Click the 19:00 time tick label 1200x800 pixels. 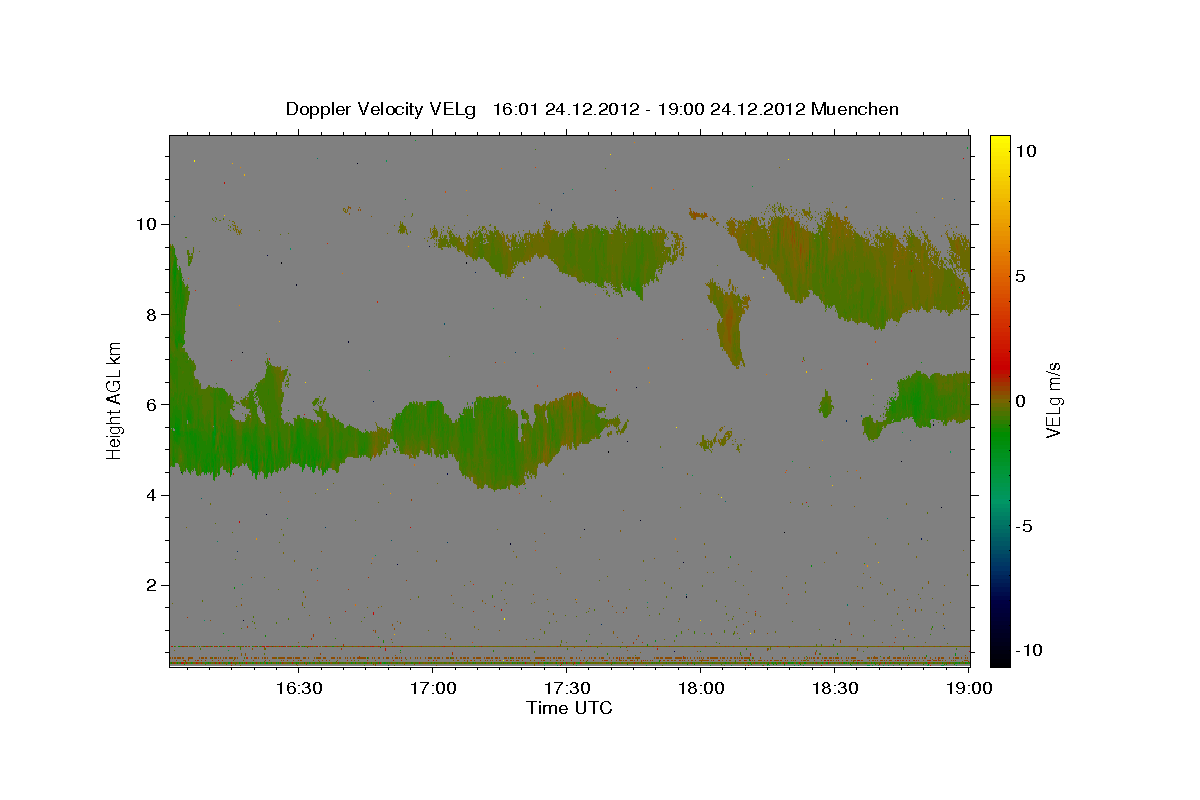[x=969, y=689]
